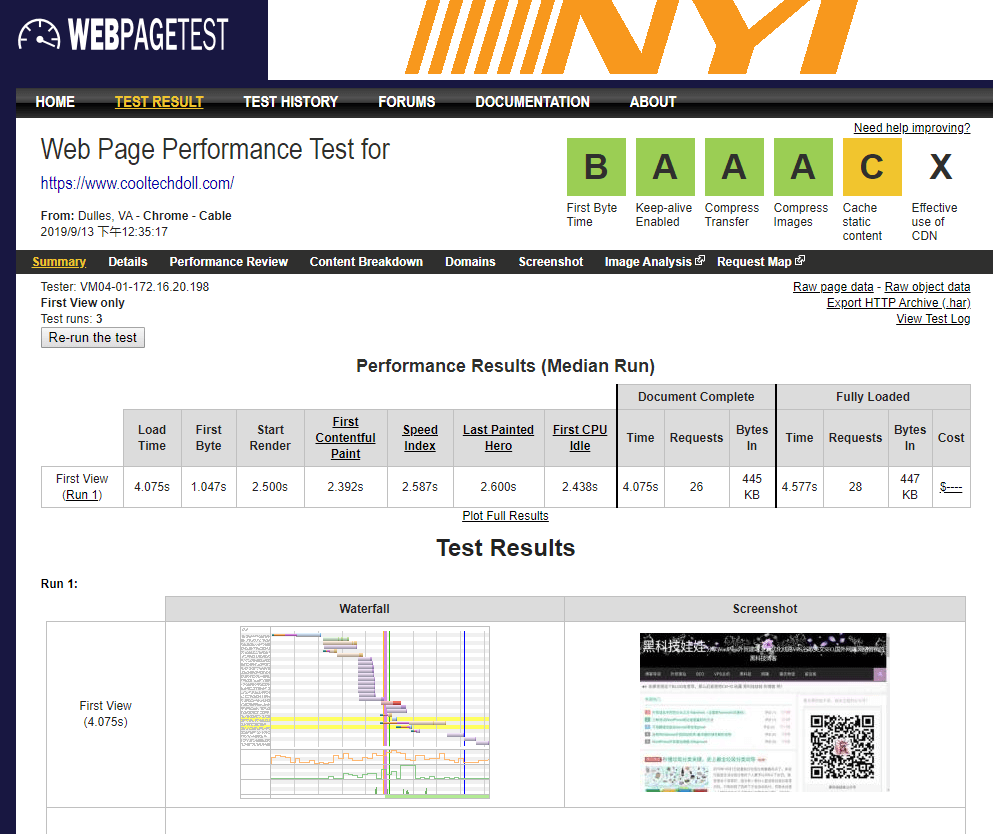This screenshot has height=834, width=993.
Task: Click the Plot Full Results link
Action: pos(505,515)
